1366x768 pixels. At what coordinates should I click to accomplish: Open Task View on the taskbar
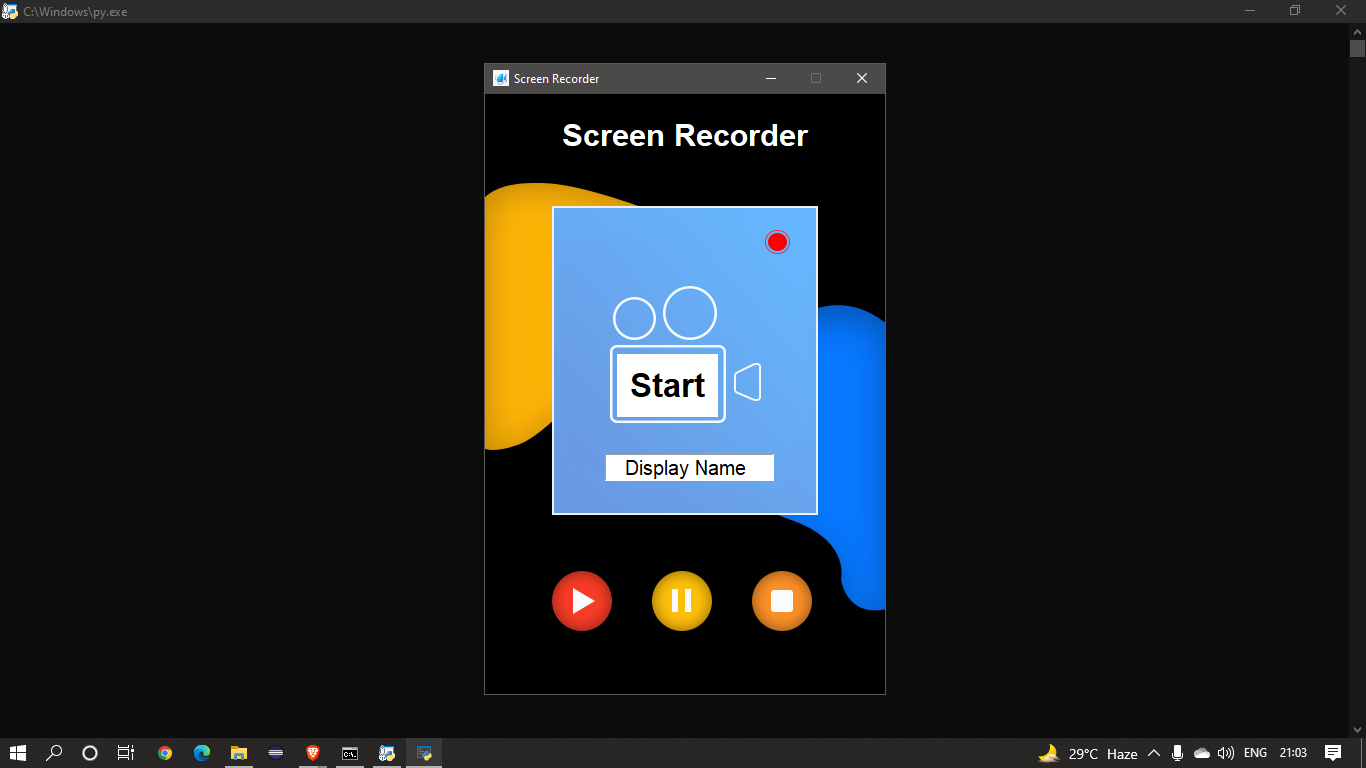point(126,753)
